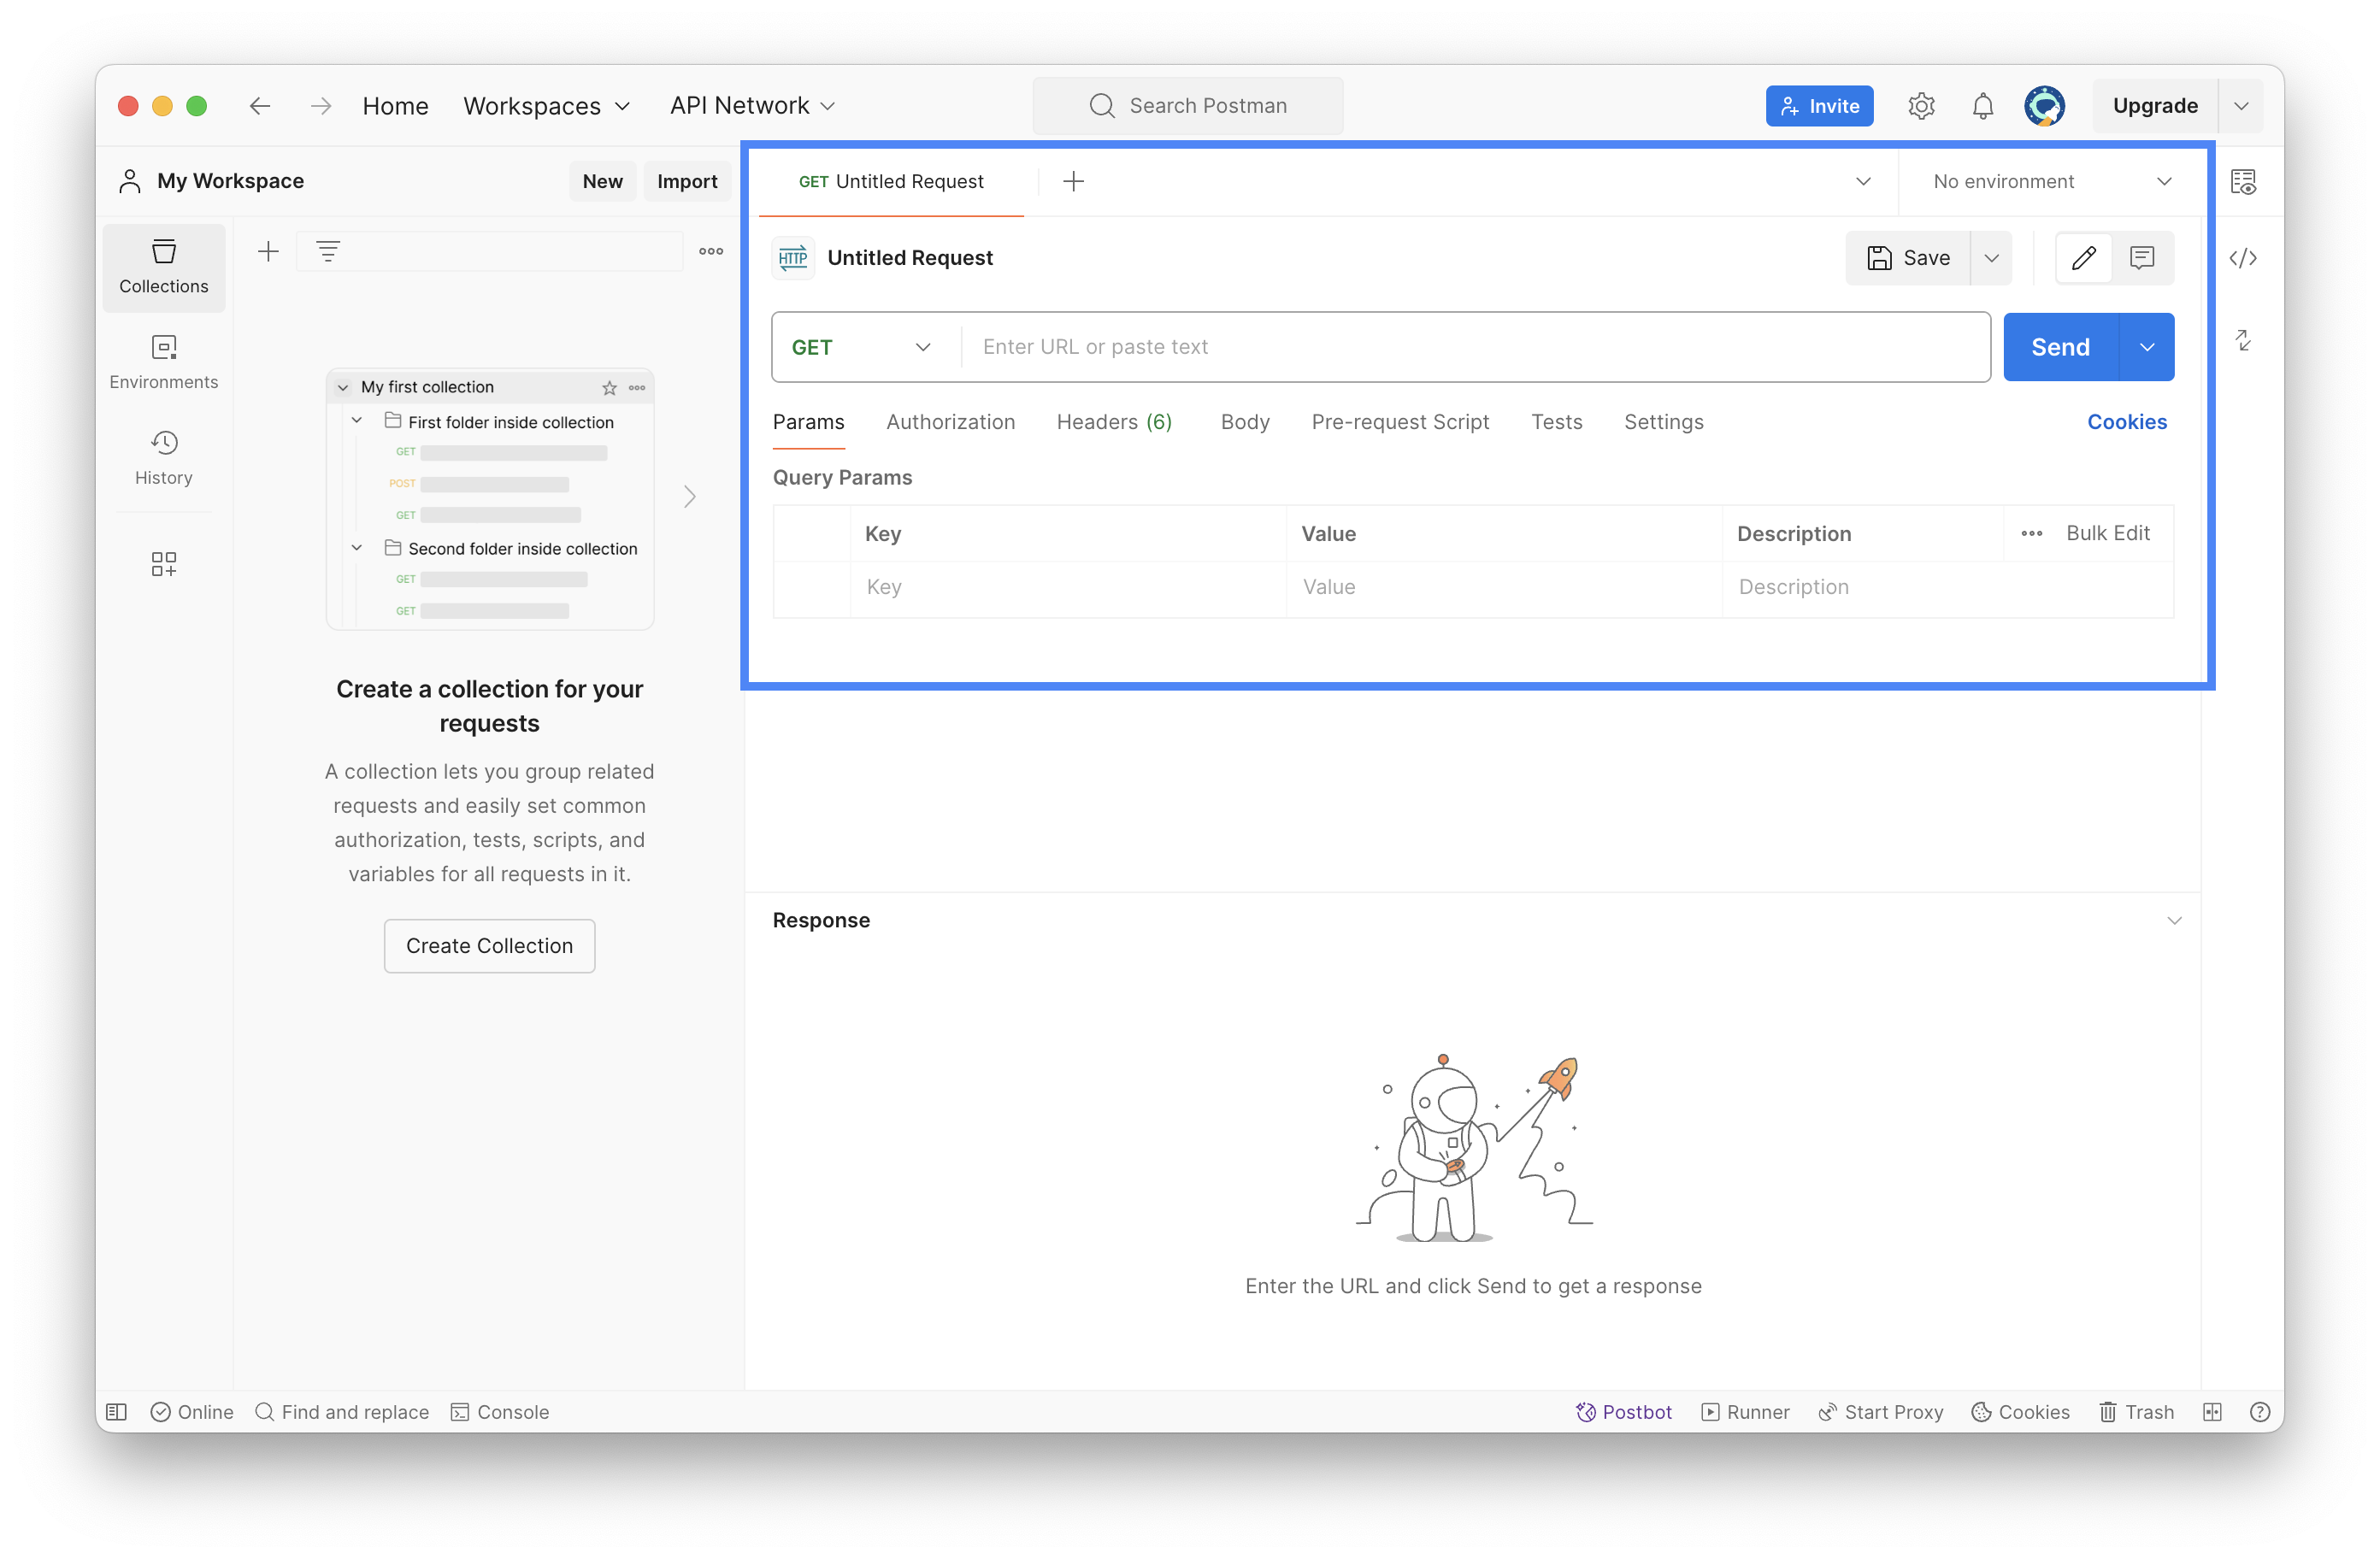Screen dimensions: 2380x1559
Task: Open the two-pane layout icon in status bar
Action: point(2212,1411)
